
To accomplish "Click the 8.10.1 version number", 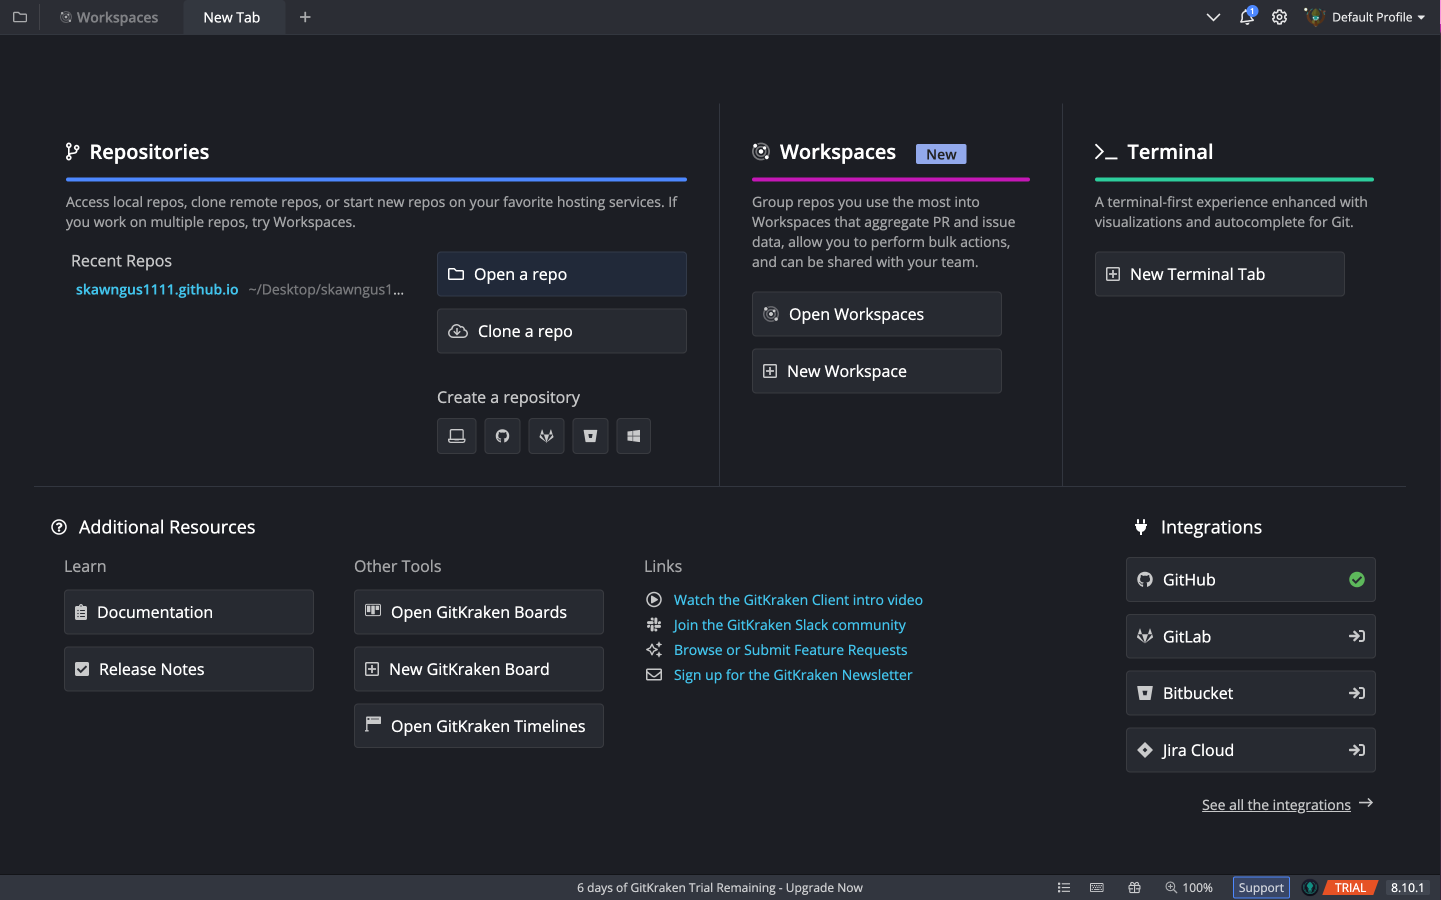I will [x=1407, y=888].
